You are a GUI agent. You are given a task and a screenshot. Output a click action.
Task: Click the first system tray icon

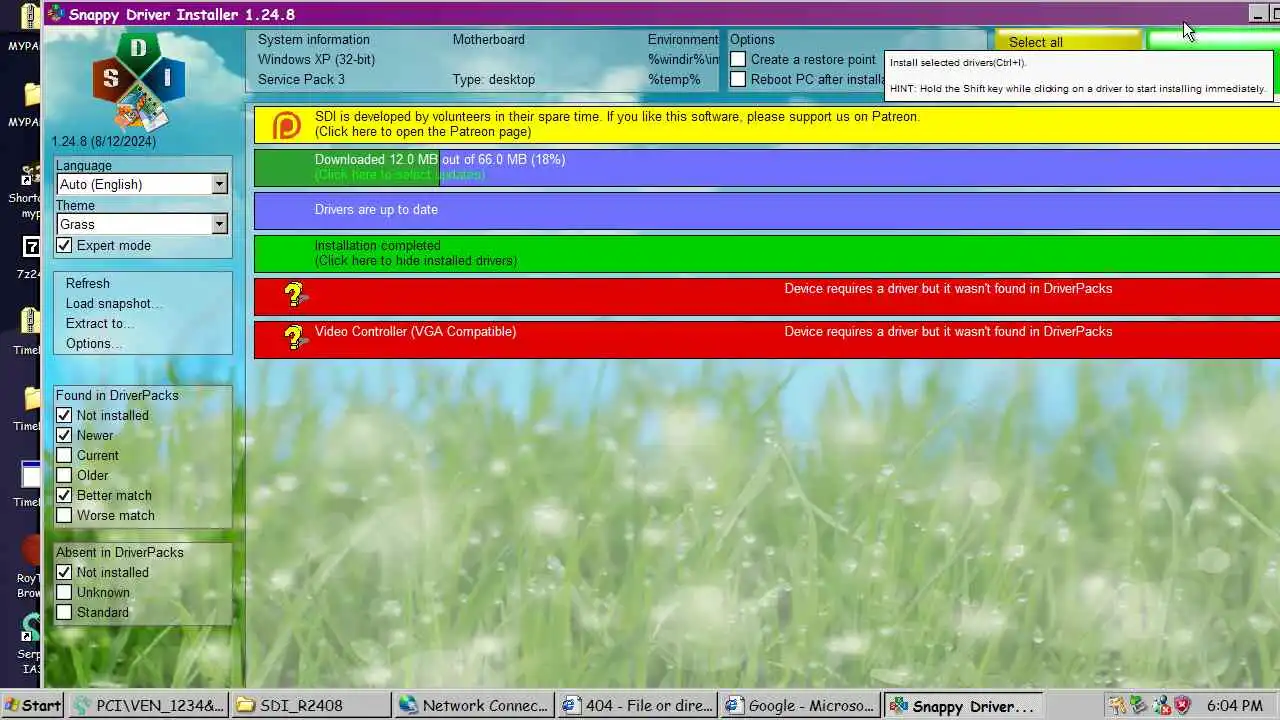(1116, 705)
